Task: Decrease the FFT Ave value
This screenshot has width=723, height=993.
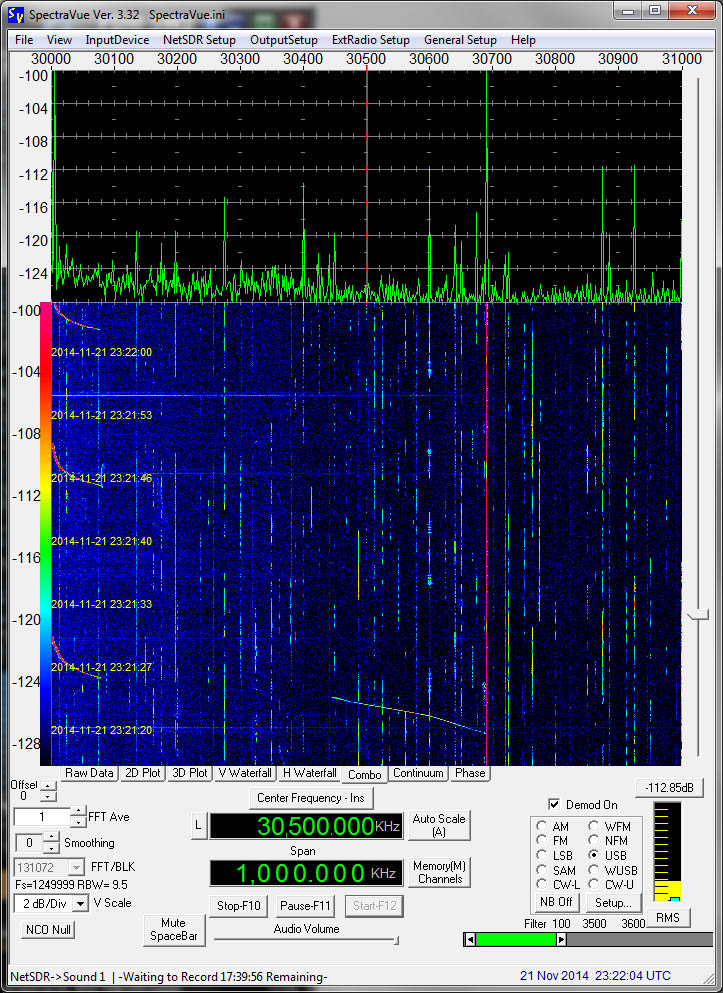Action: click(77, 822)
